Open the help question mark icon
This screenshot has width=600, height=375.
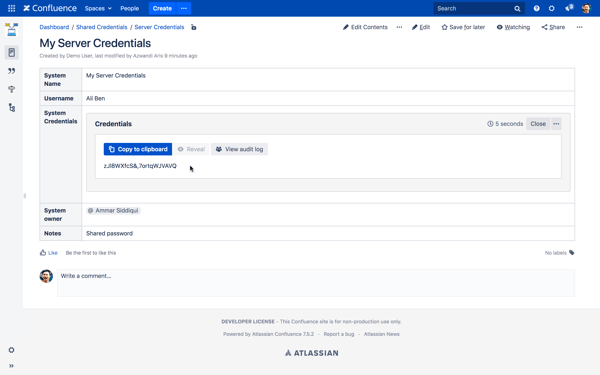pyautogui.click(x=536, y=8)
